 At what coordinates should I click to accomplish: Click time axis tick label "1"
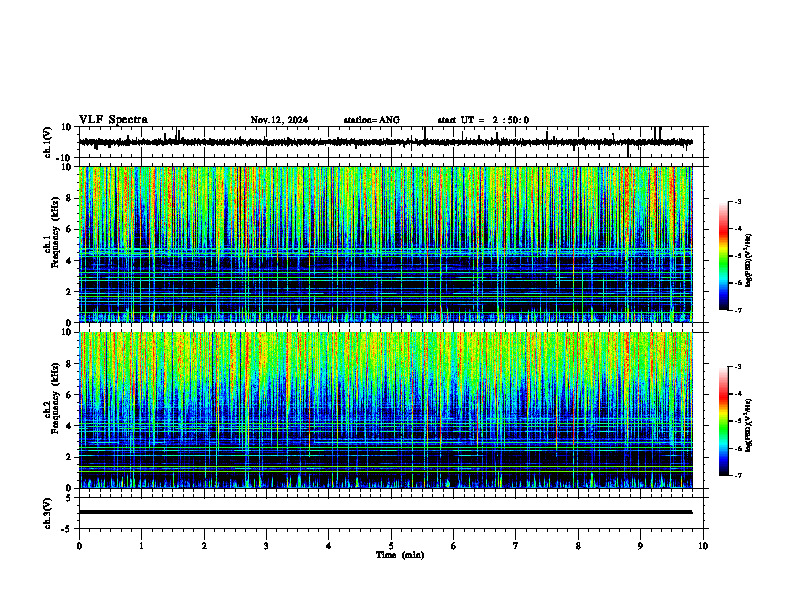pyautogui.click(x=141, y=546)
